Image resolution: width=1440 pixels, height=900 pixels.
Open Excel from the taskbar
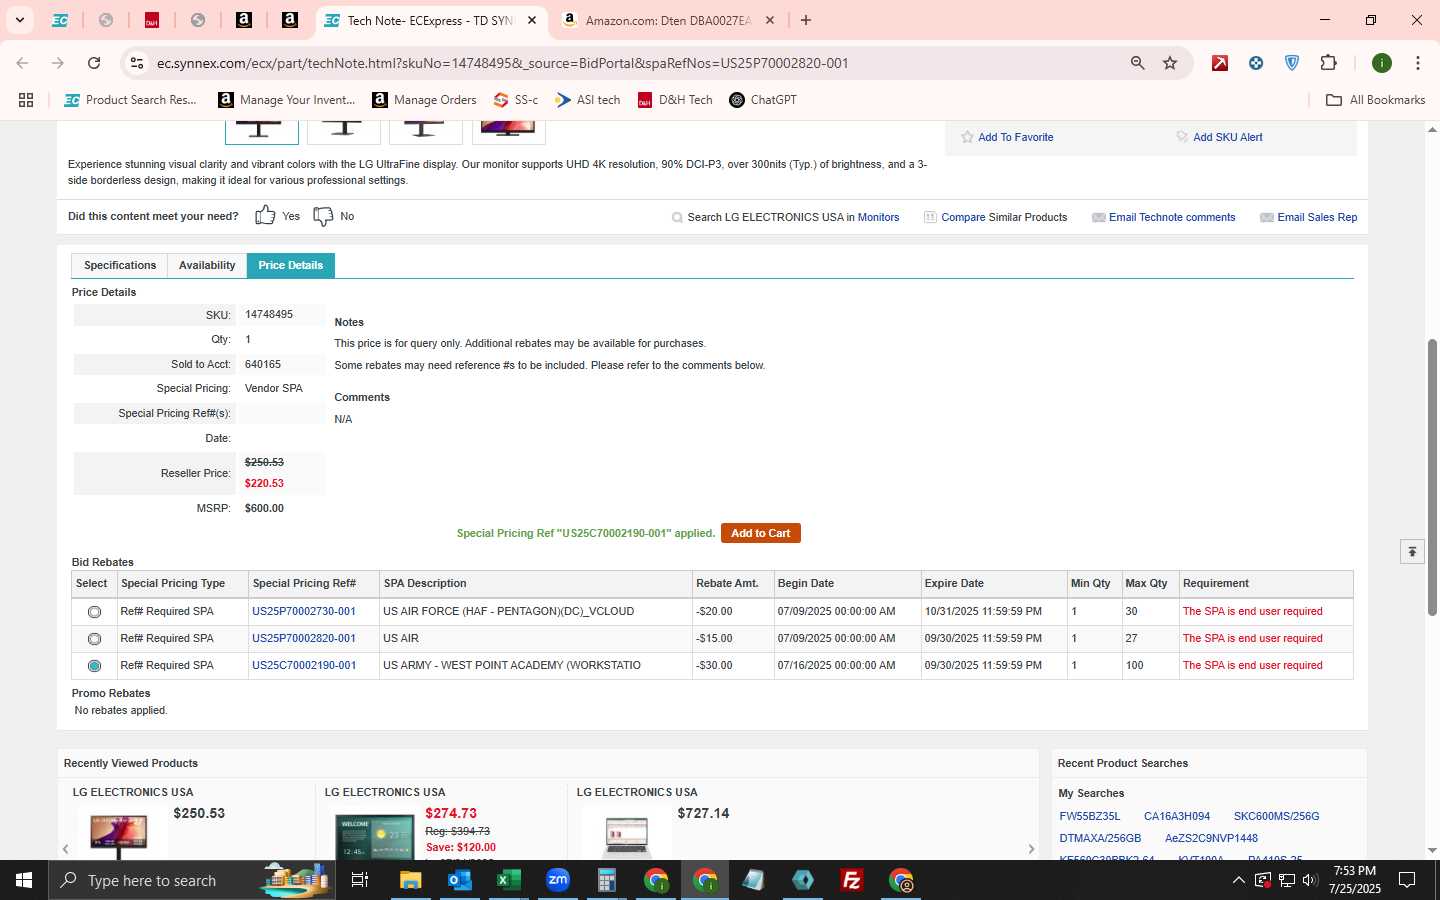click(508, 880)
